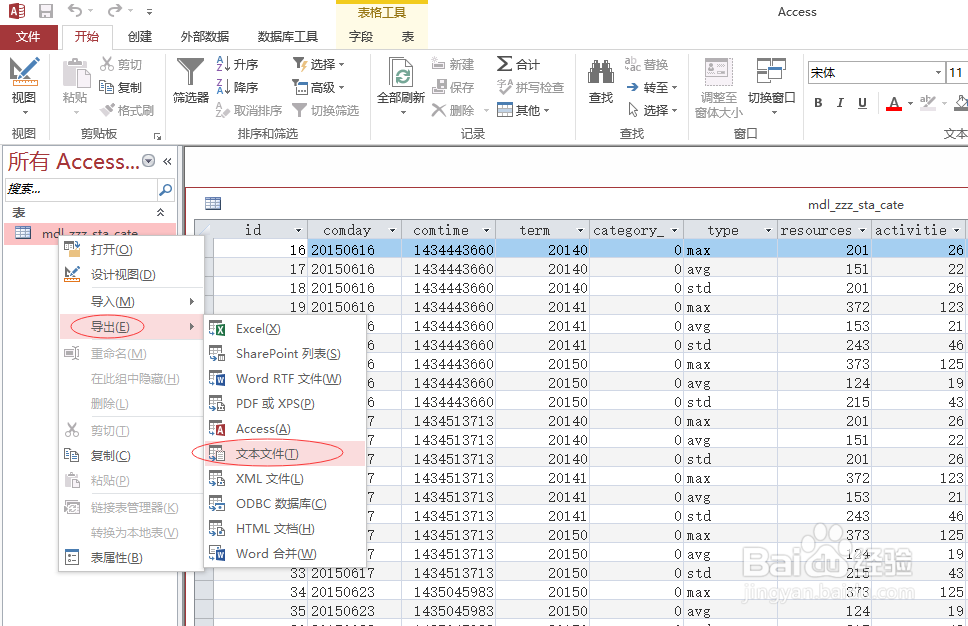The image size is (968, 626).
Task: Apply Underline formatting
Action: click(862, 103)
